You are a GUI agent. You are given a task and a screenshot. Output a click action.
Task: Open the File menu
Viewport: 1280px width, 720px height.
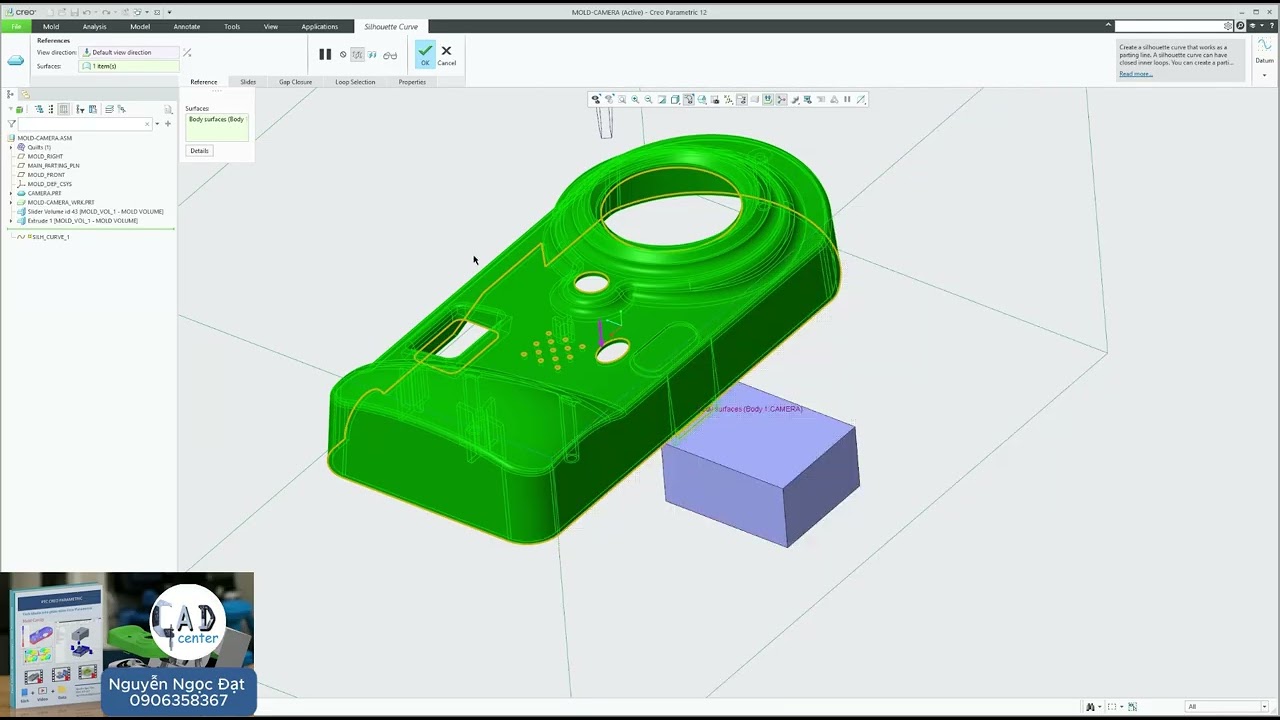[x=16, y=26]
